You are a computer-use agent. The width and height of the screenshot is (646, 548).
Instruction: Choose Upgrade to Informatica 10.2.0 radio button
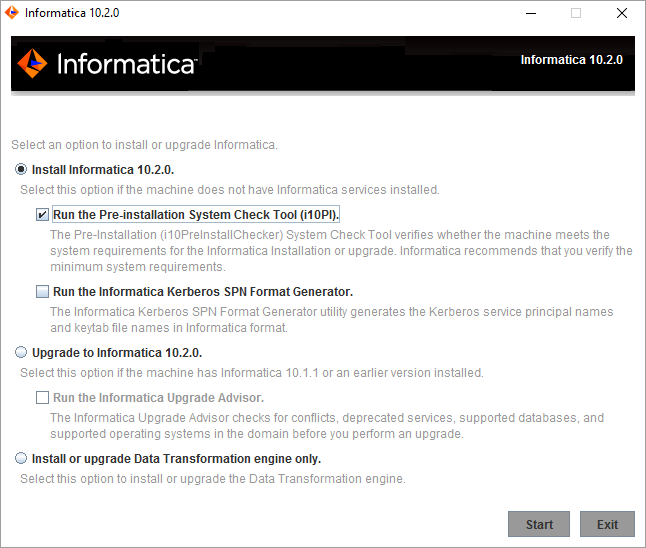(x=21, y=352)
